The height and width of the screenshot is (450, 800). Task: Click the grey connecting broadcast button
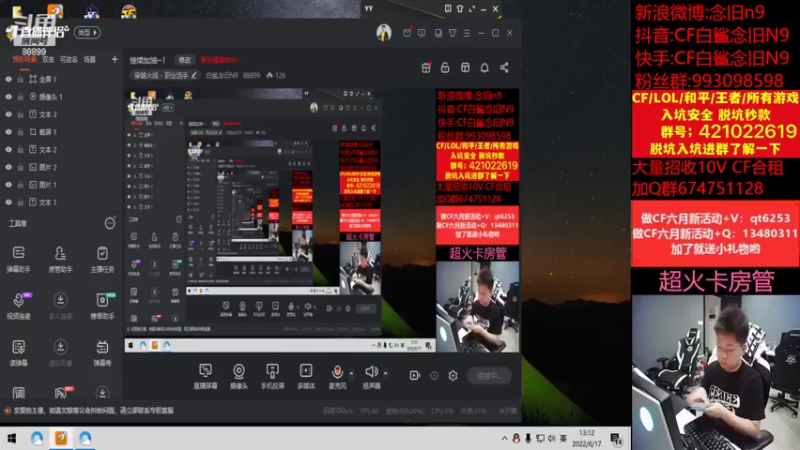[x=489, y=376]
